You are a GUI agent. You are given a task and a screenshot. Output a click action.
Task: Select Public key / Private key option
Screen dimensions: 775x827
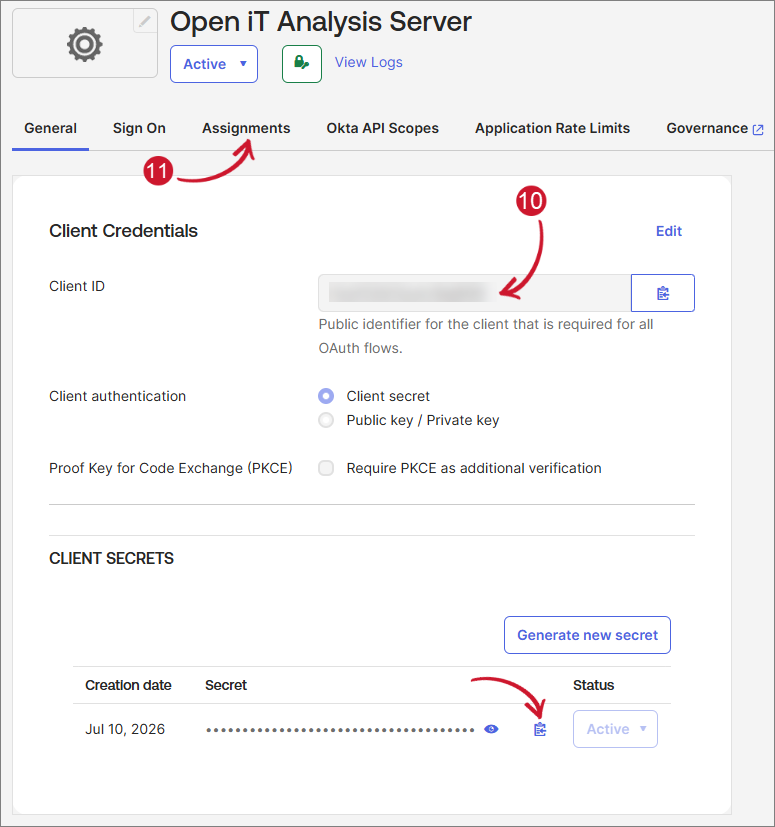(x=326, y=420)
